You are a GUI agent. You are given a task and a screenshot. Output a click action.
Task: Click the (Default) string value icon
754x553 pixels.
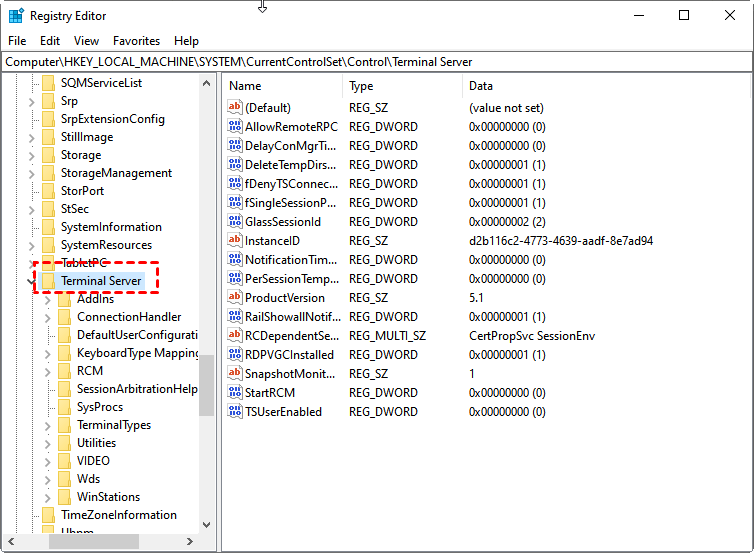[235, 108]
